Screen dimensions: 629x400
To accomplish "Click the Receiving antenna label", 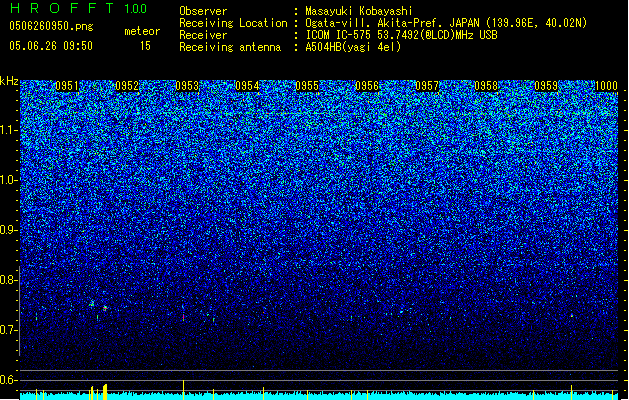I will [230, 47].
